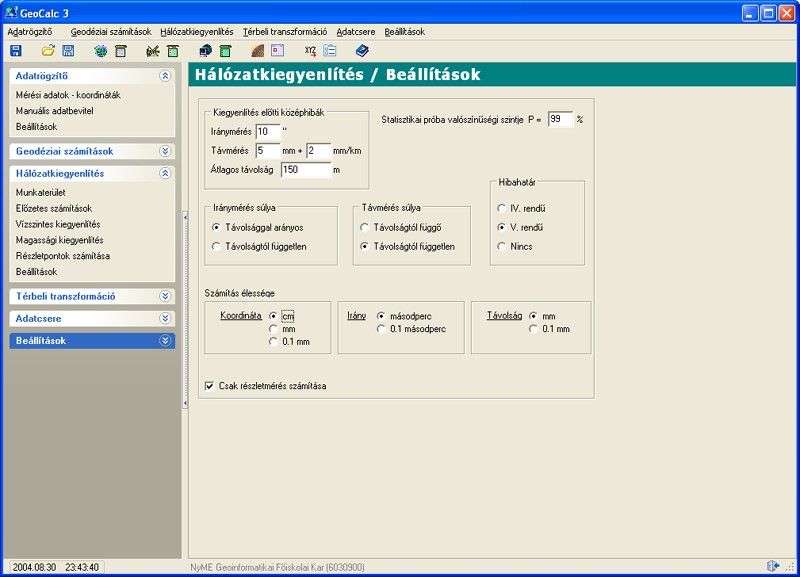Select Távolságtól független for Távmérés súlya
The width and height of the screenshot is (800, 577).
[x=407, y=246]
